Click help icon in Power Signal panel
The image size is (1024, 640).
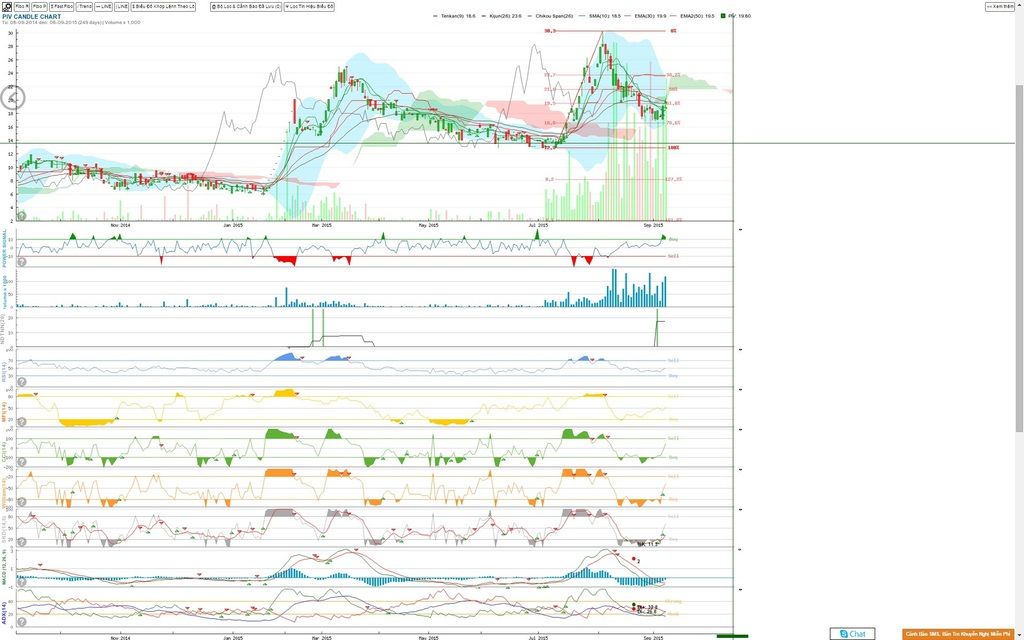(x=22, y=262)
